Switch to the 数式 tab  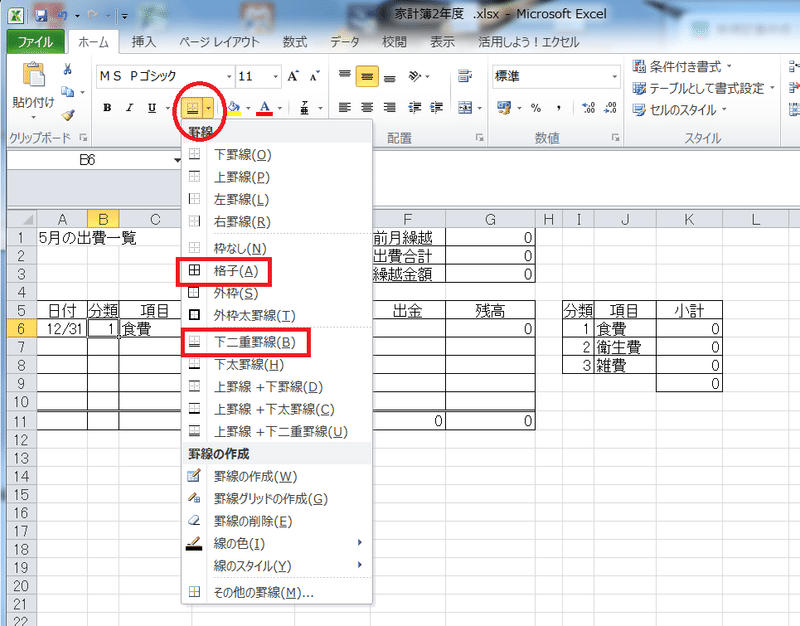[295, 42]
